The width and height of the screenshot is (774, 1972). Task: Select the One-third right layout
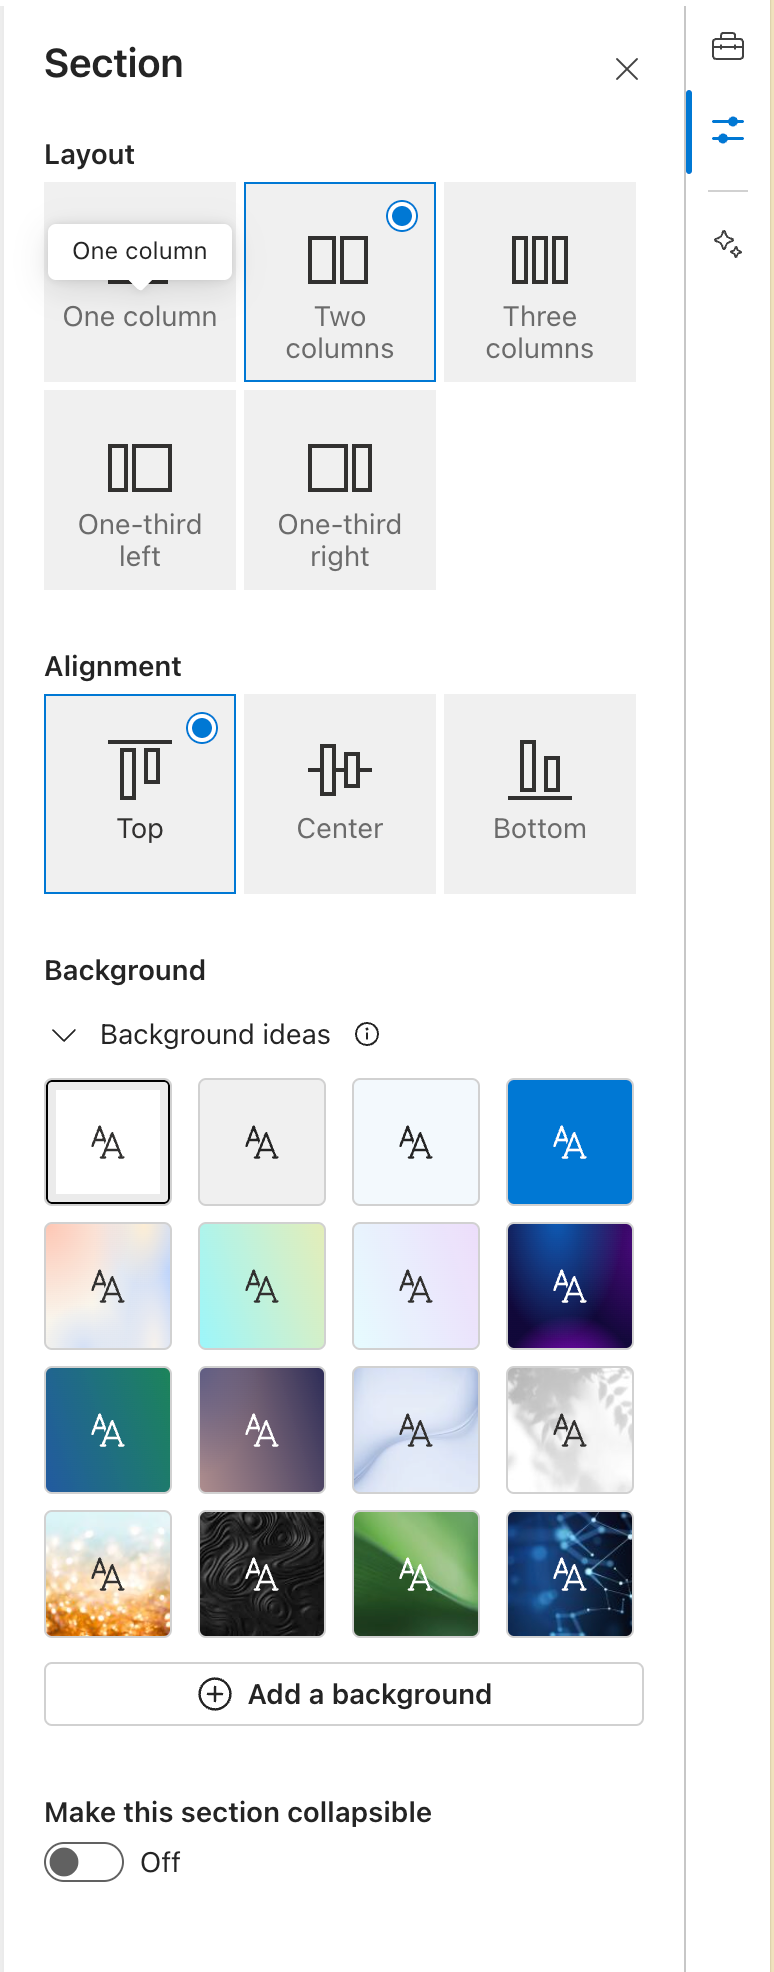tap(340, 490)
